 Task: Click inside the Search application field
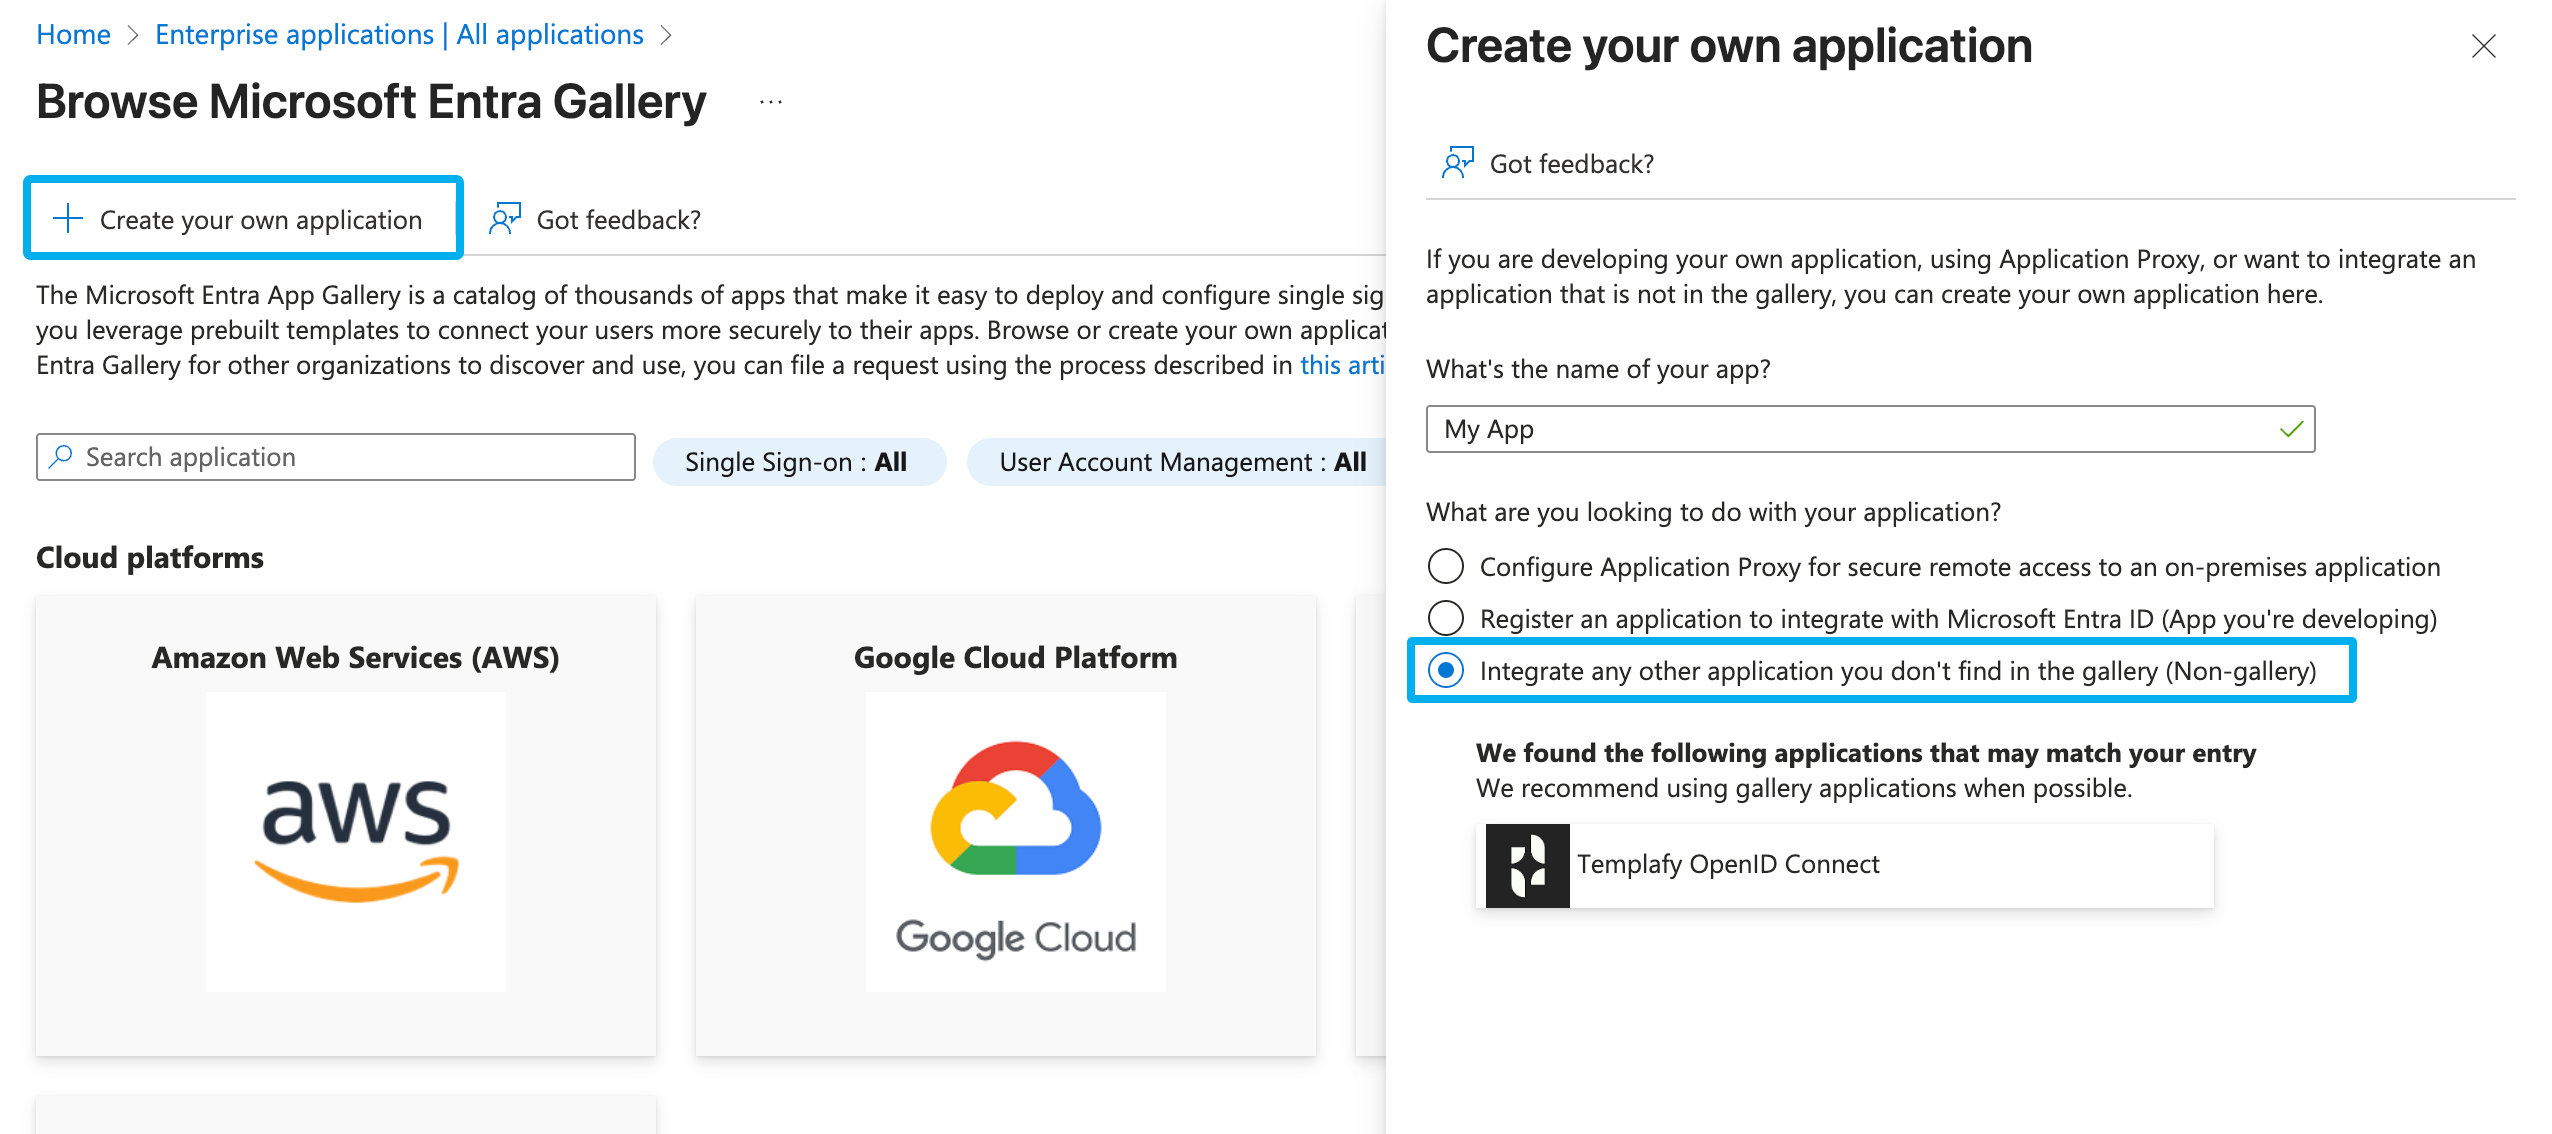pos(335,457)
